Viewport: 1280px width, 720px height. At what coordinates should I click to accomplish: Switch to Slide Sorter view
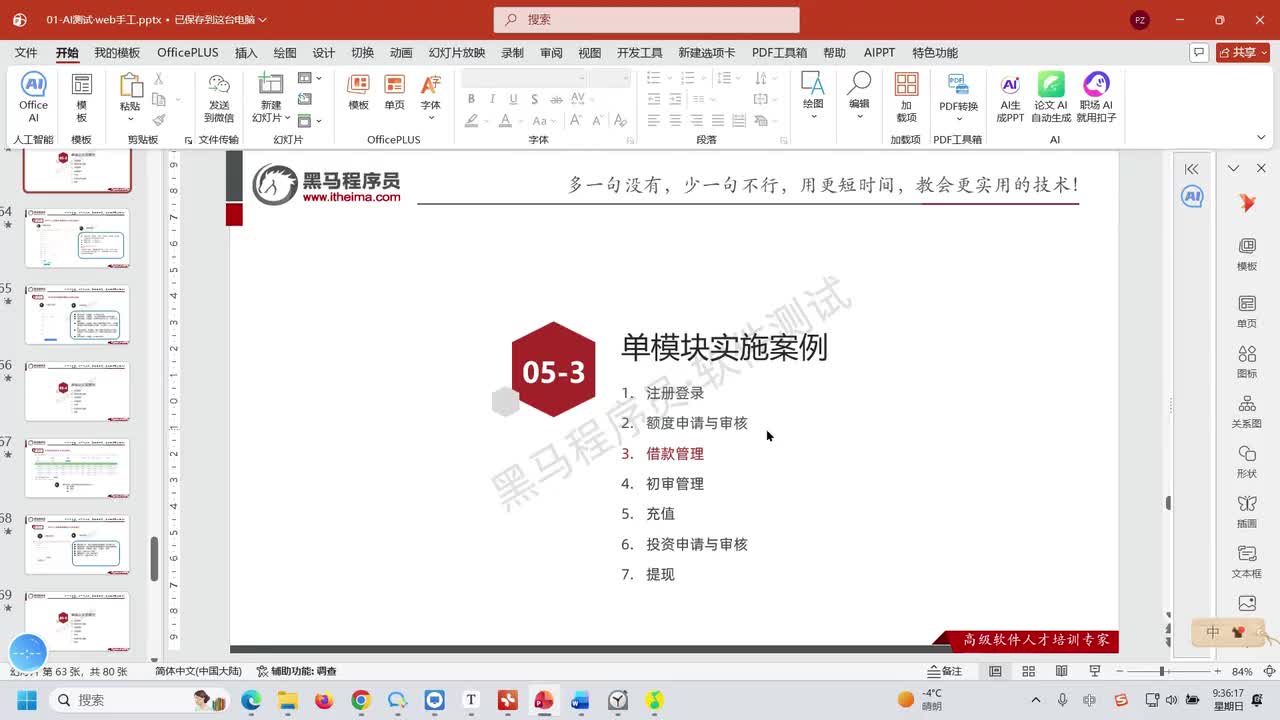click(x=1028, y=671)
